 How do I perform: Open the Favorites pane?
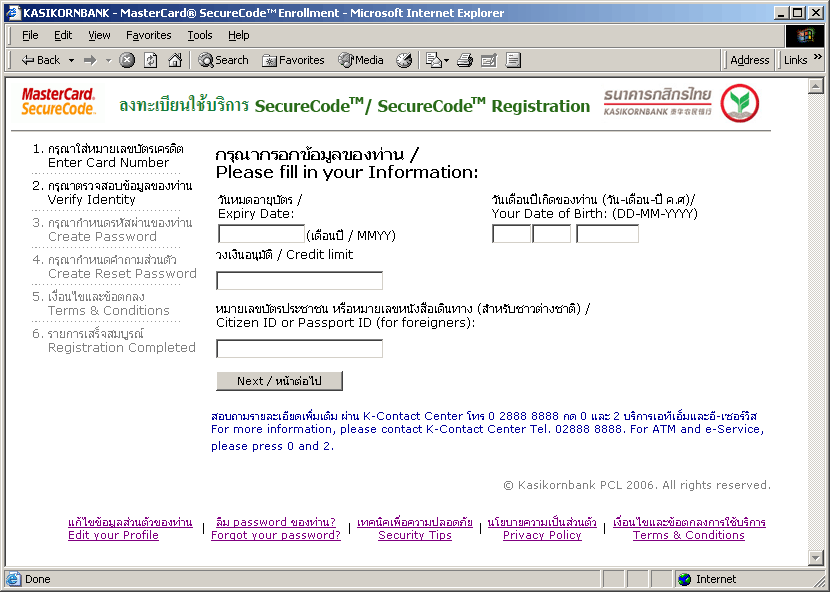[x=293, y=60]
